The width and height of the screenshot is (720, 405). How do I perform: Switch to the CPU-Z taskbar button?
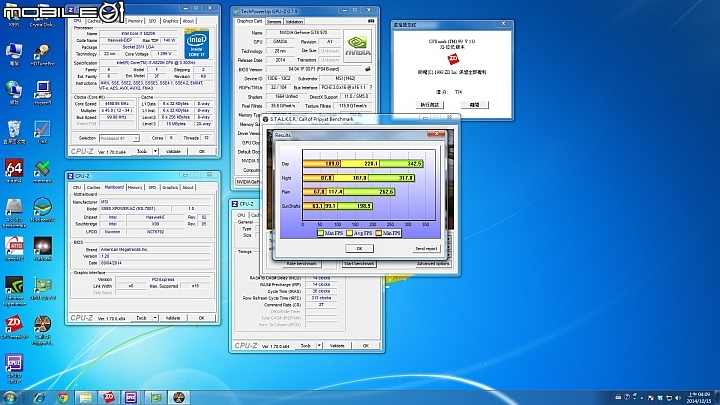click(x=132, y=397)
